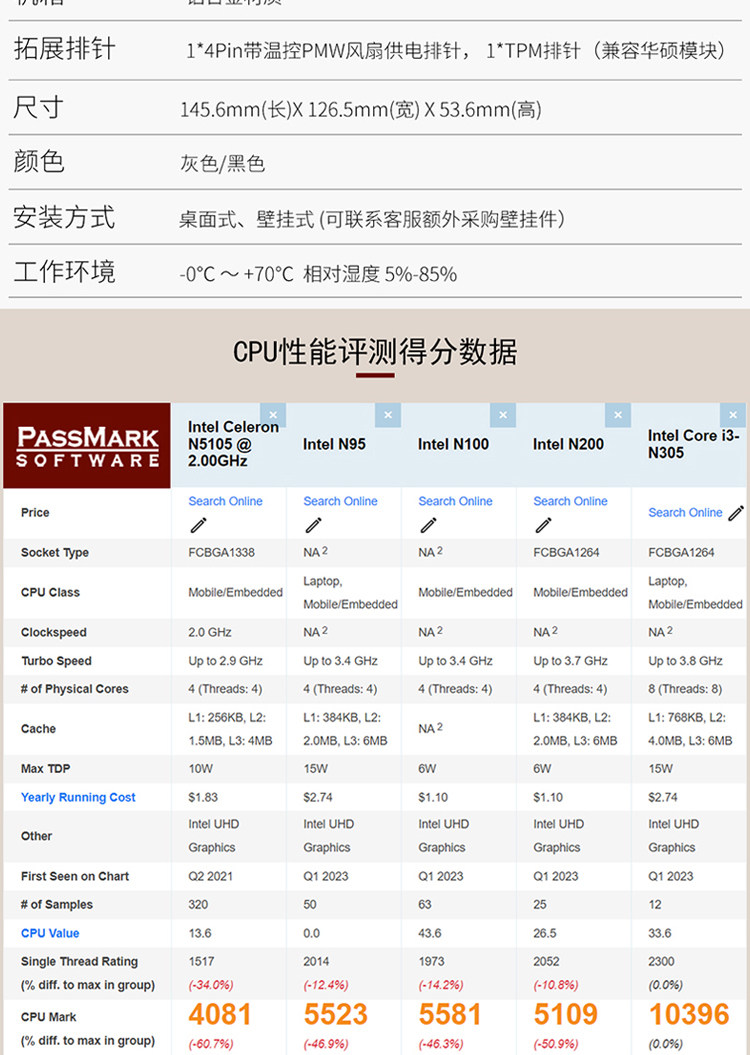Close the Intel Core i3-N305 column
This screenshot has height=1055, width=750.
tap(733, 415)
